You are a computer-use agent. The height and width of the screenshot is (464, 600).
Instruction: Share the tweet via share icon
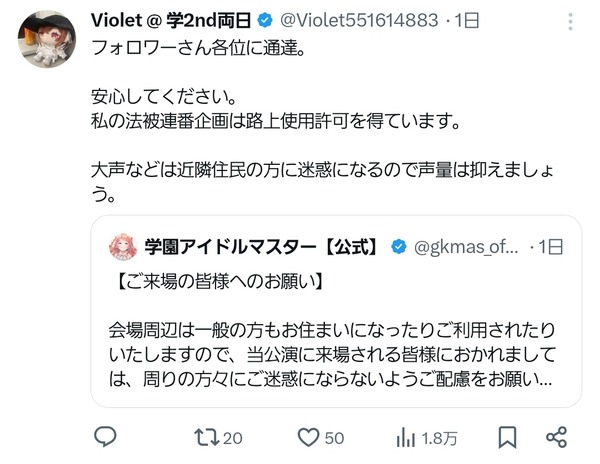pos(556,437)
